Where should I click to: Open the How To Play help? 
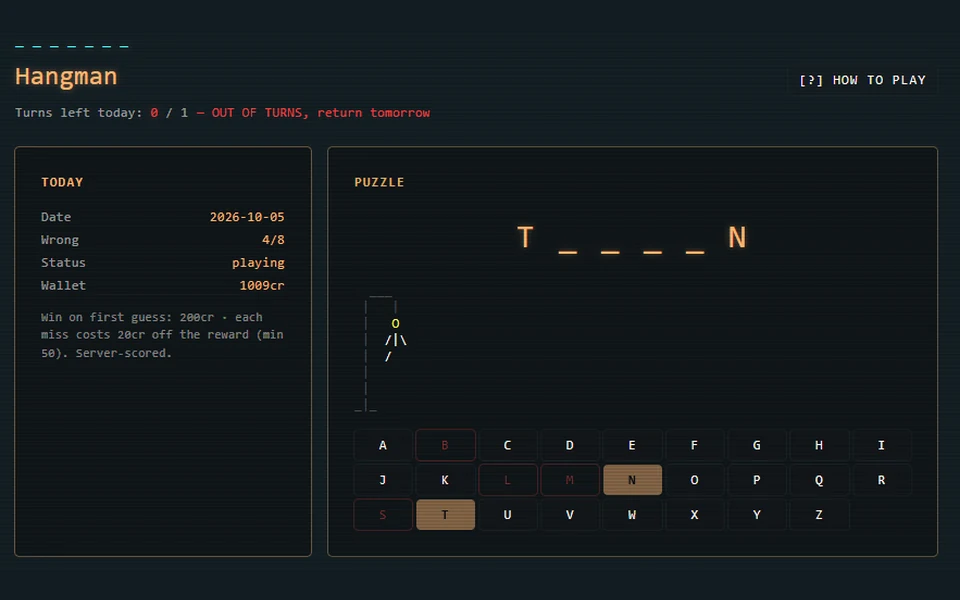pos(862,80)
